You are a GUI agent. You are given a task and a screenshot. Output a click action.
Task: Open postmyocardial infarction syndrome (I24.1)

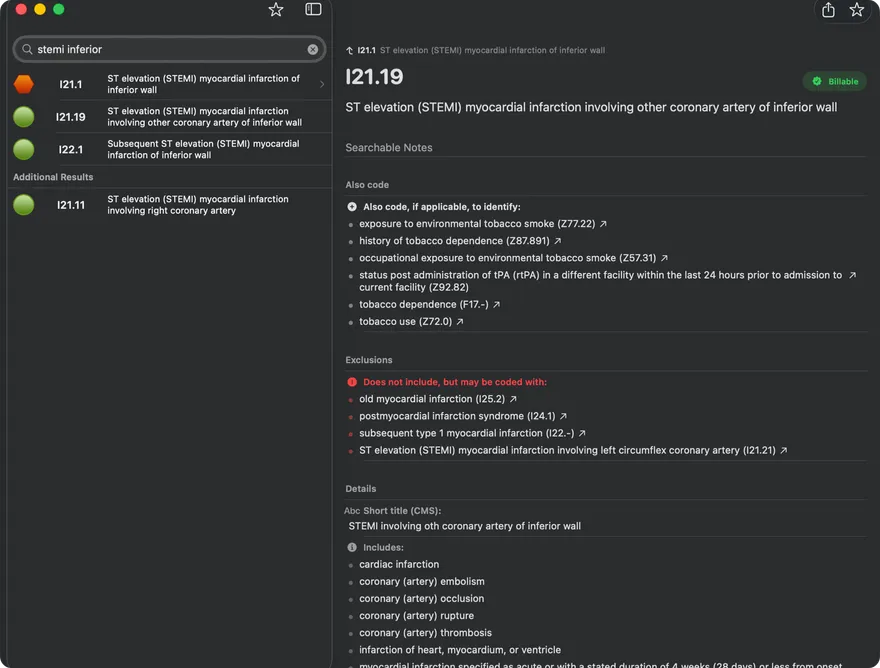pos(457,416)
